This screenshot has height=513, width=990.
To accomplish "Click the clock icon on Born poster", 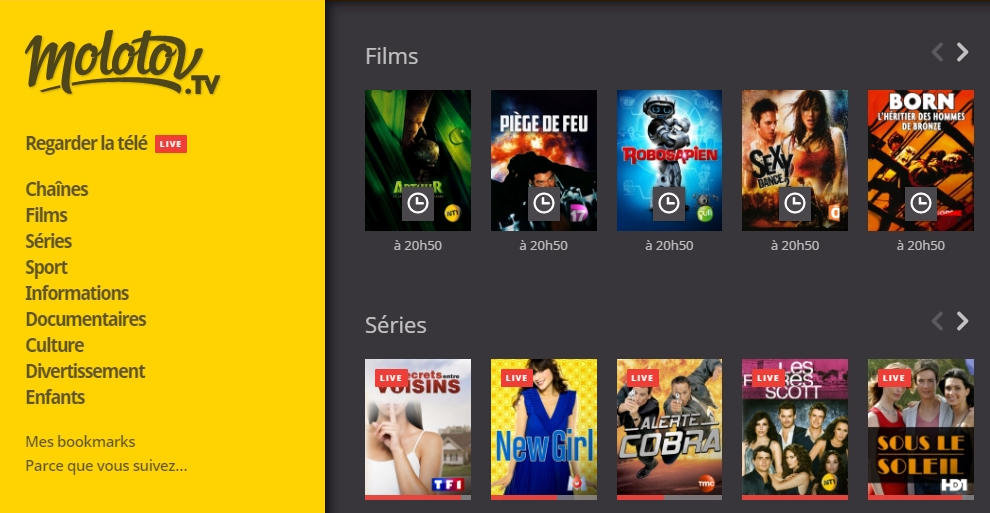I will [921, 203].
